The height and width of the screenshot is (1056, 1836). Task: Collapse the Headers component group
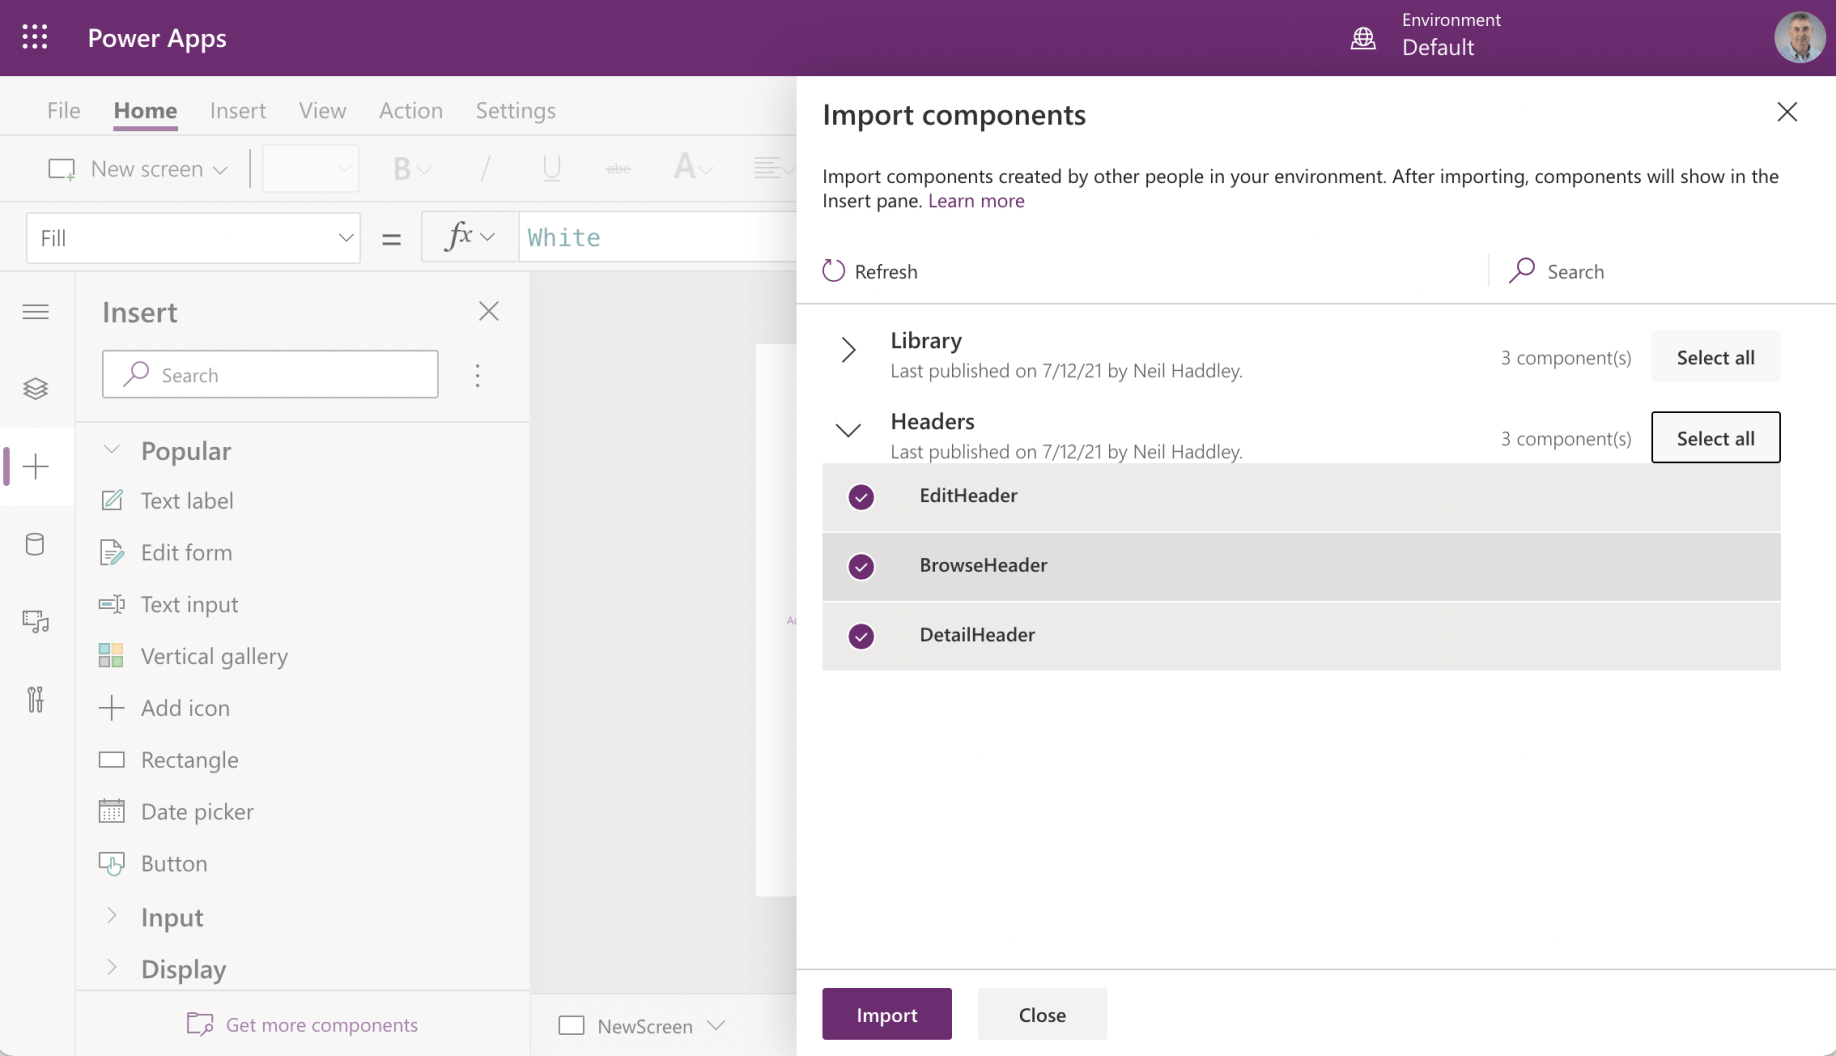848,431
